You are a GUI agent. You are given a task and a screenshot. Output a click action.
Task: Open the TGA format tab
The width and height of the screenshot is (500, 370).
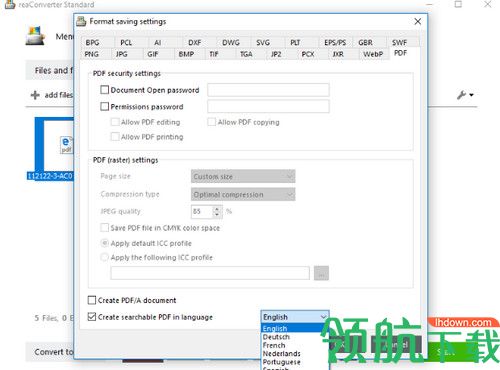click(246, 54)
